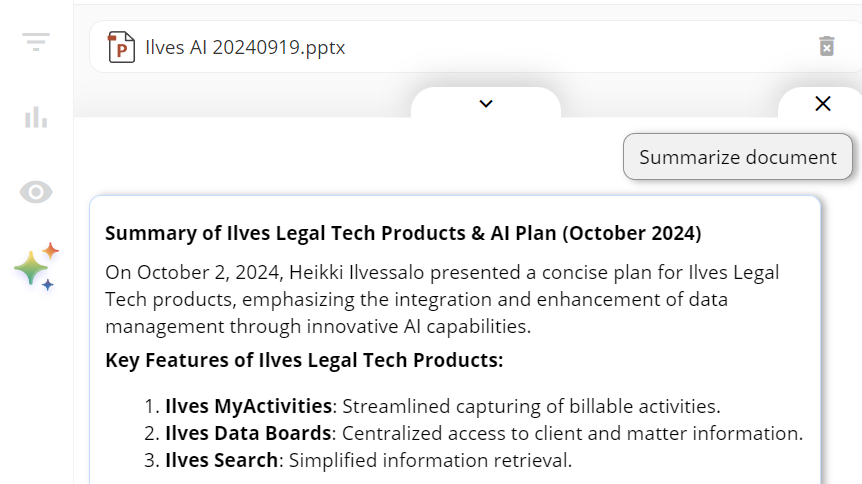Toggle the eye visibility icon
862x484 pixels.
pyautogui.click(x=36, y=192)
